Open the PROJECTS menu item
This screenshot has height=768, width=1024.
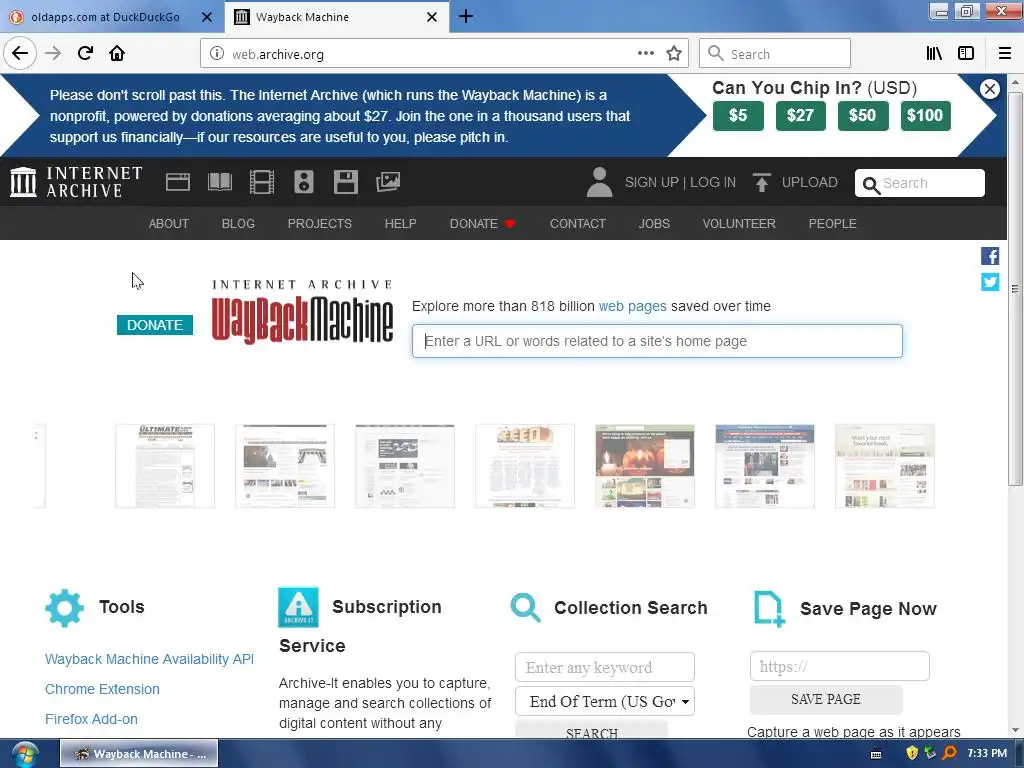click(x=319, y=223)
